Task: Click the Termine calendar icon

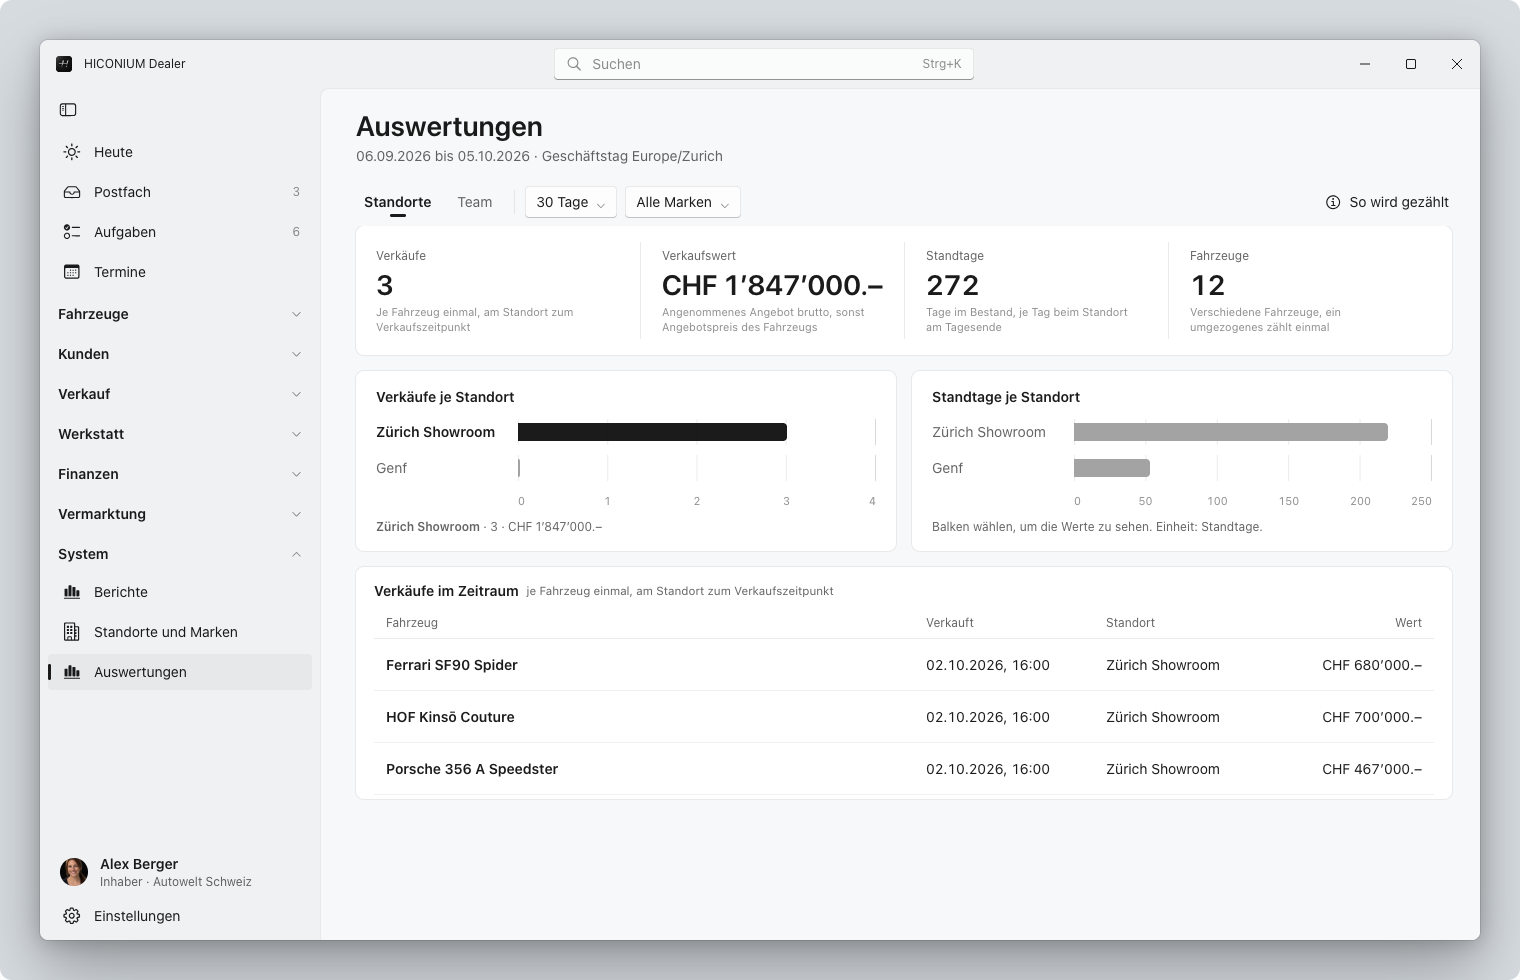Action: click(x=72, y=272)
